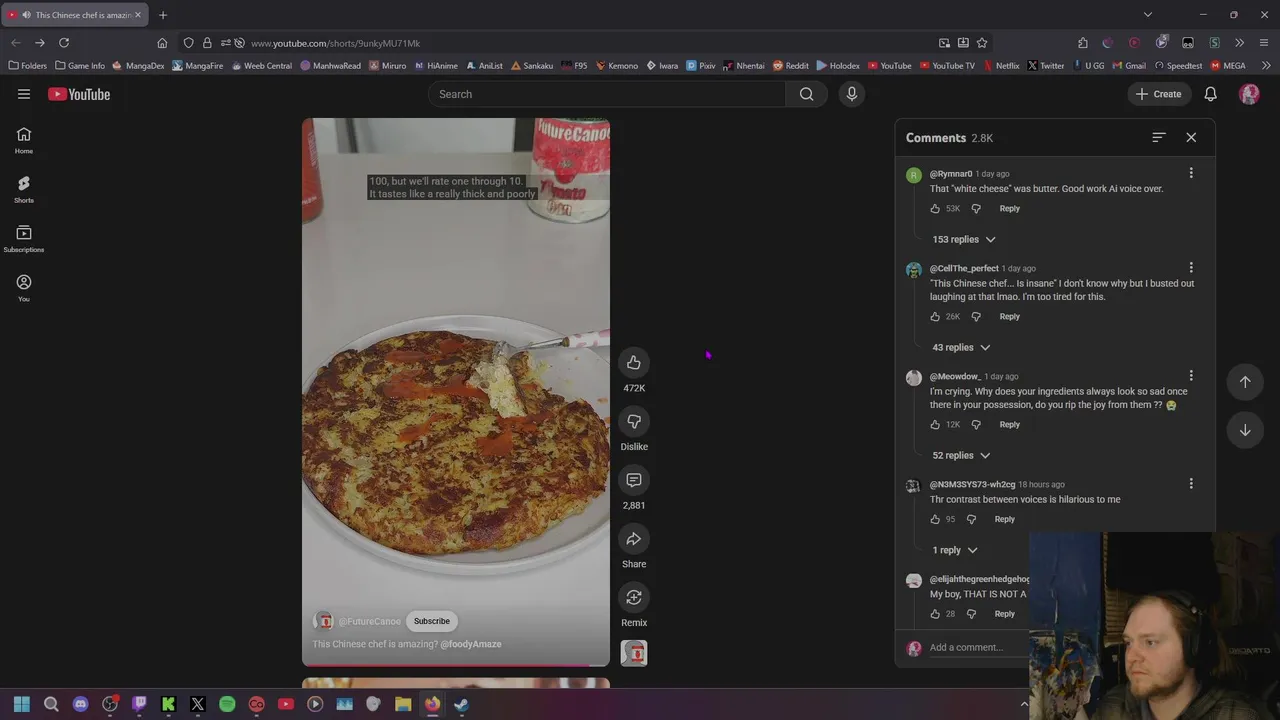Like @Rymnar0's comment with 53K likes
1280x720 pixels.
[x=935, y=208]
